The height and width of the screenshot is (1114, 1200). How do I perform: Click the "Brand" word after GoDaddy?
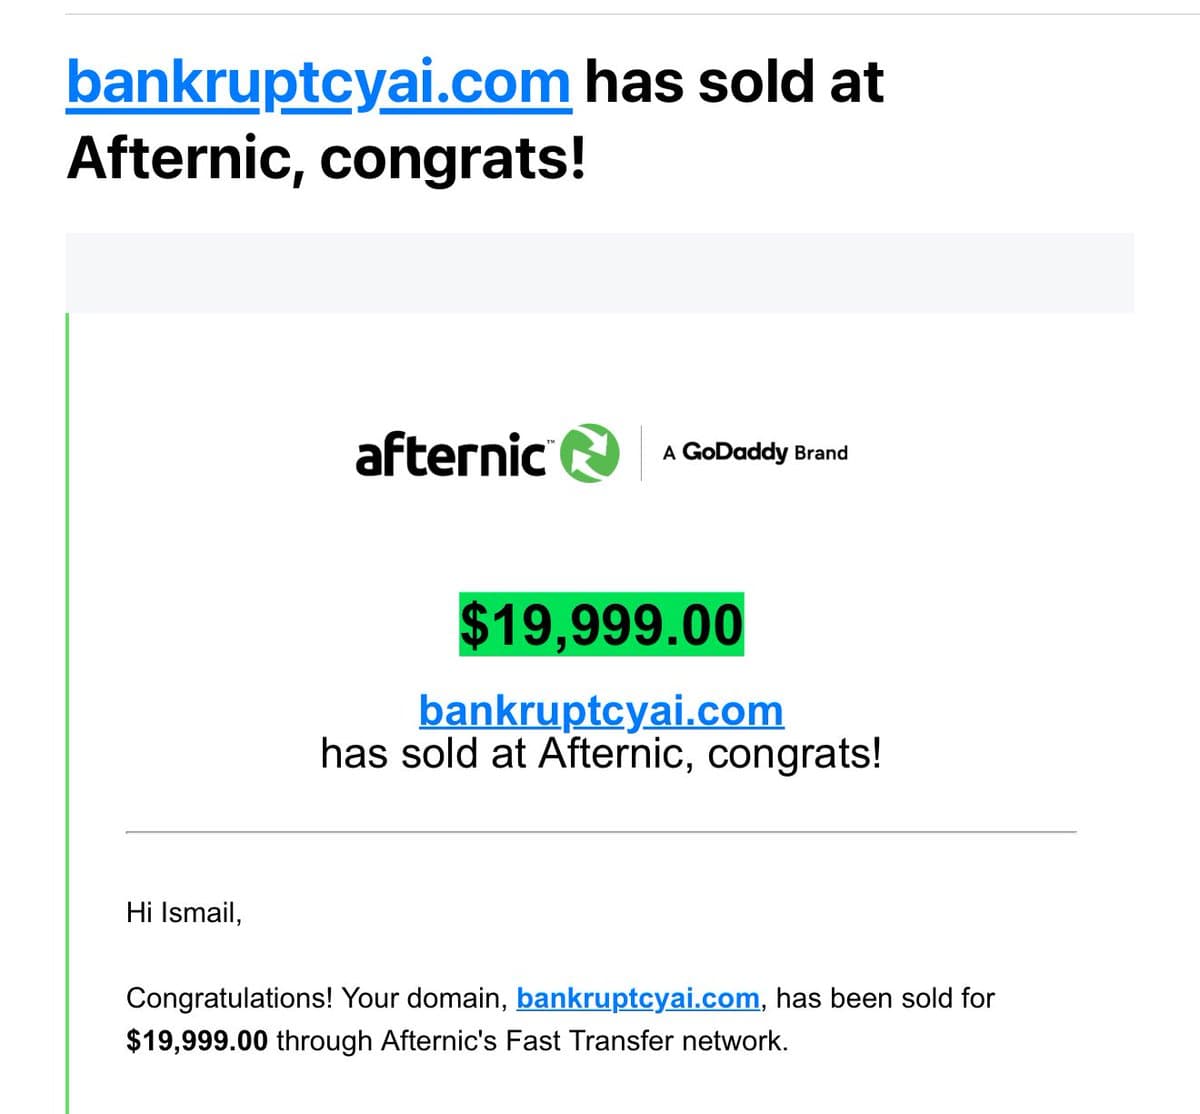[821, 453]
